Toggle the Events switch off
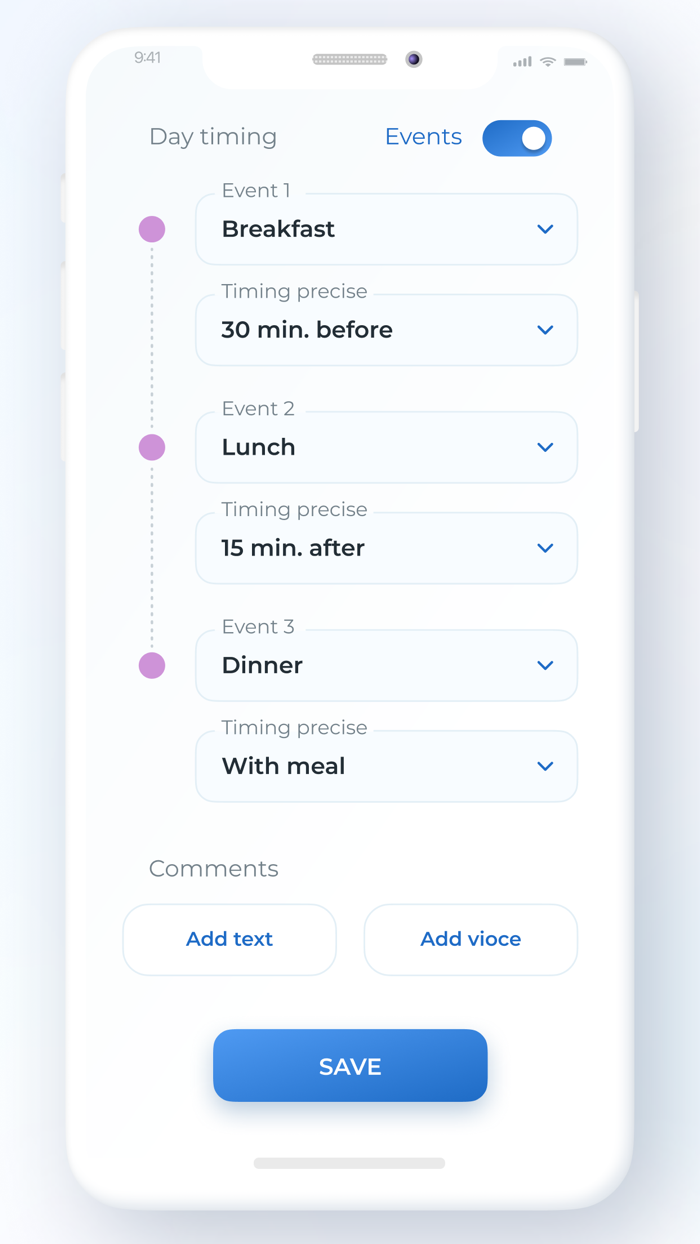 (517, 138)
